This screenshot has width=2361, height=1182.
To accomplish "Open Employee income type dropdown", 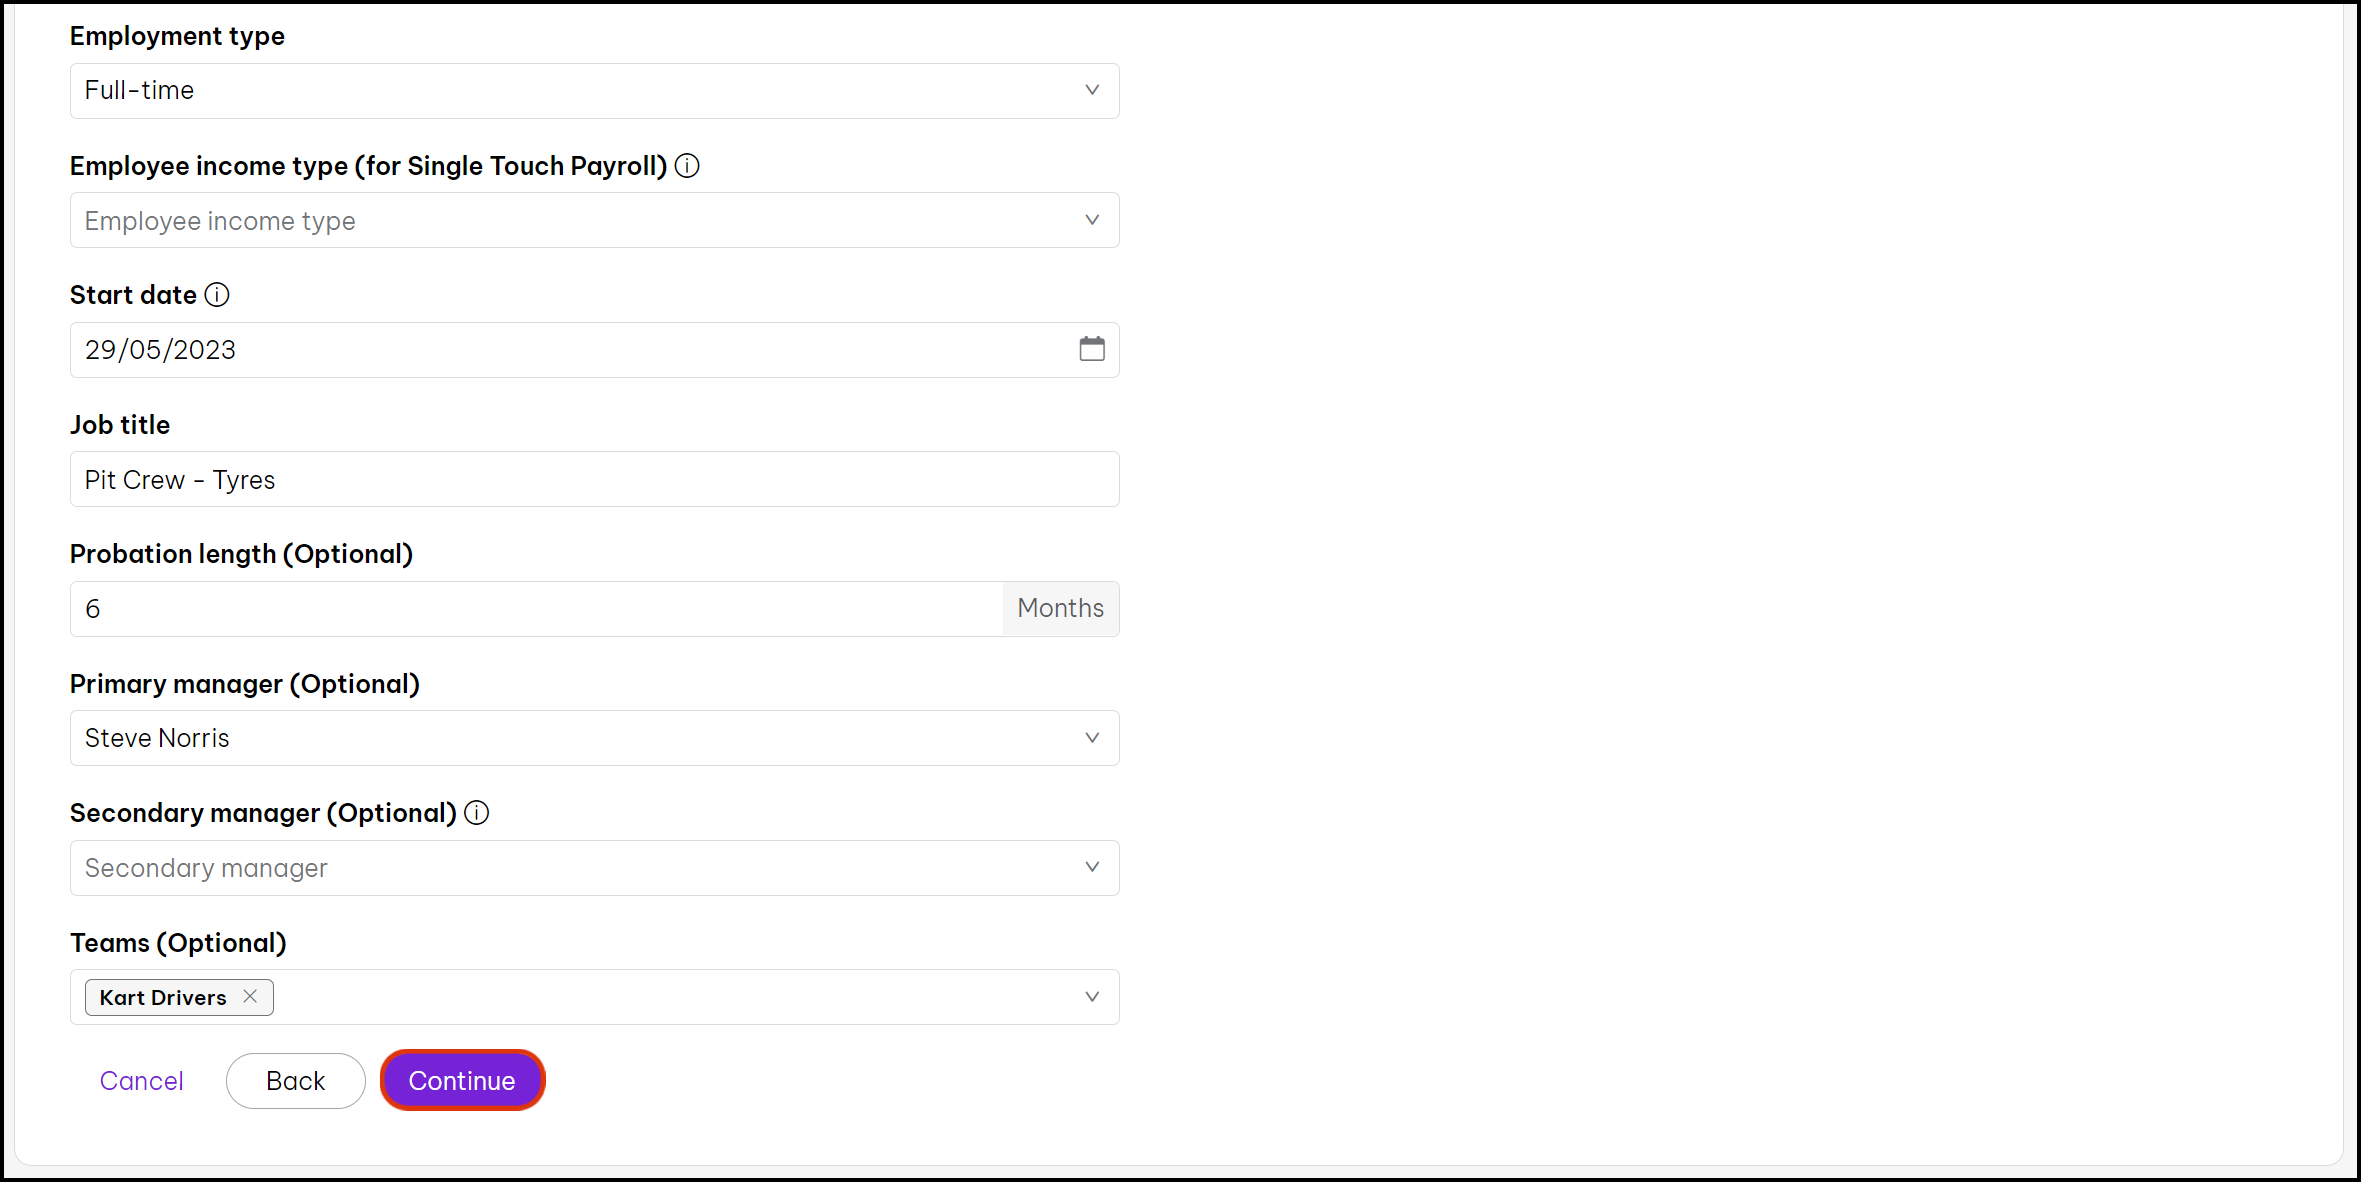I will 594,220.
